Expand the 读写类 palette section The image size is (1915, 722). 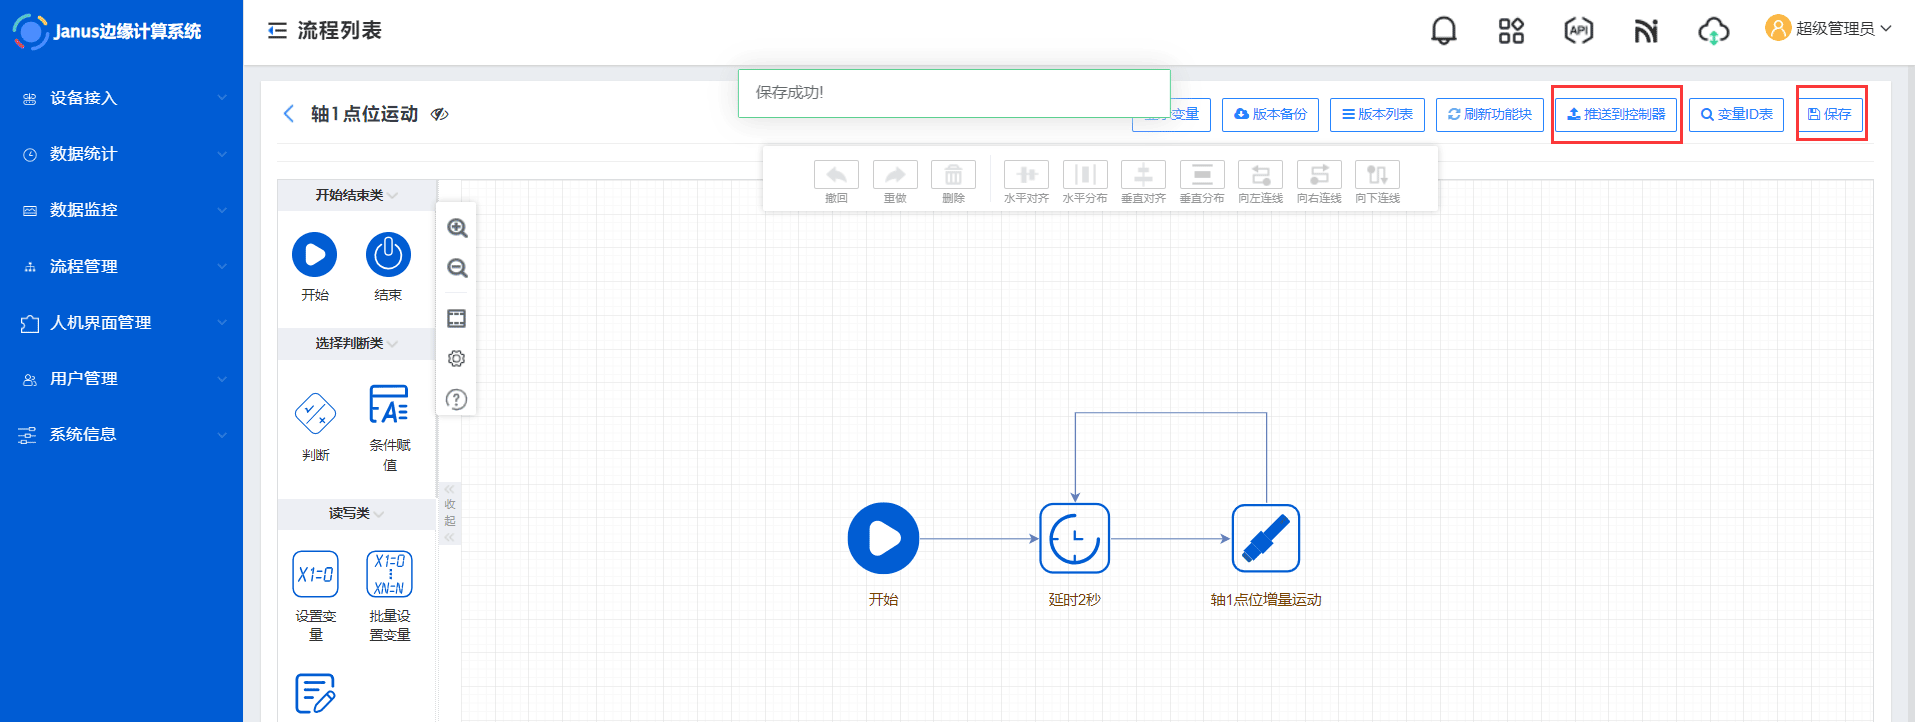pos(356,513)
